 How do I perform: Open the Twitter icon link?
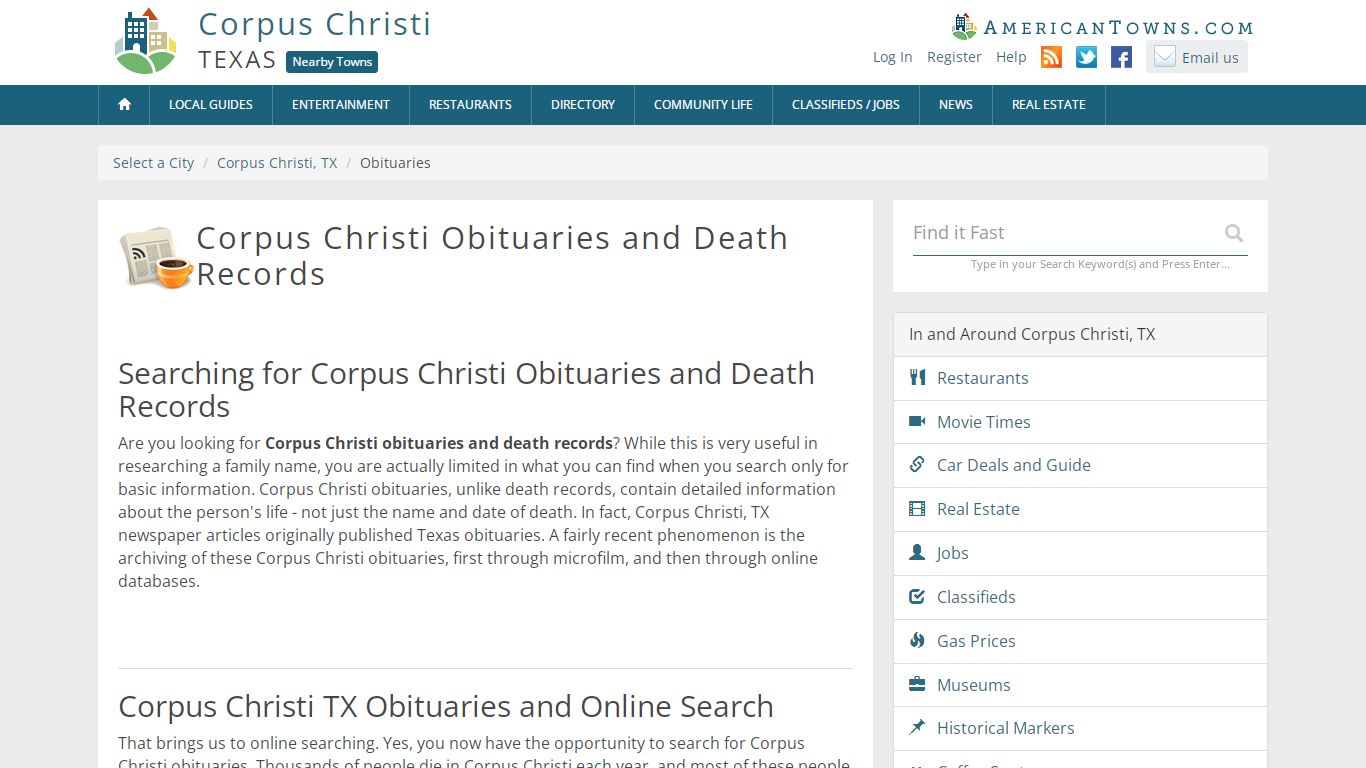coord(1087,57)
